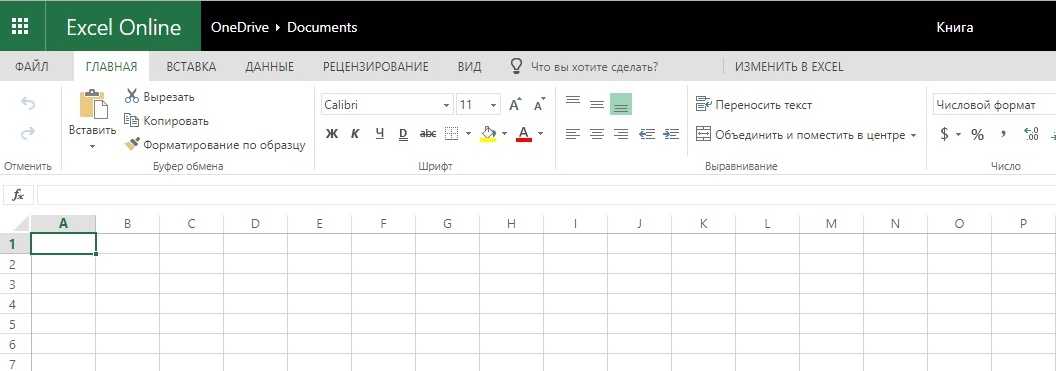
Task: Align text to middle
Action: tap(597, 104)
